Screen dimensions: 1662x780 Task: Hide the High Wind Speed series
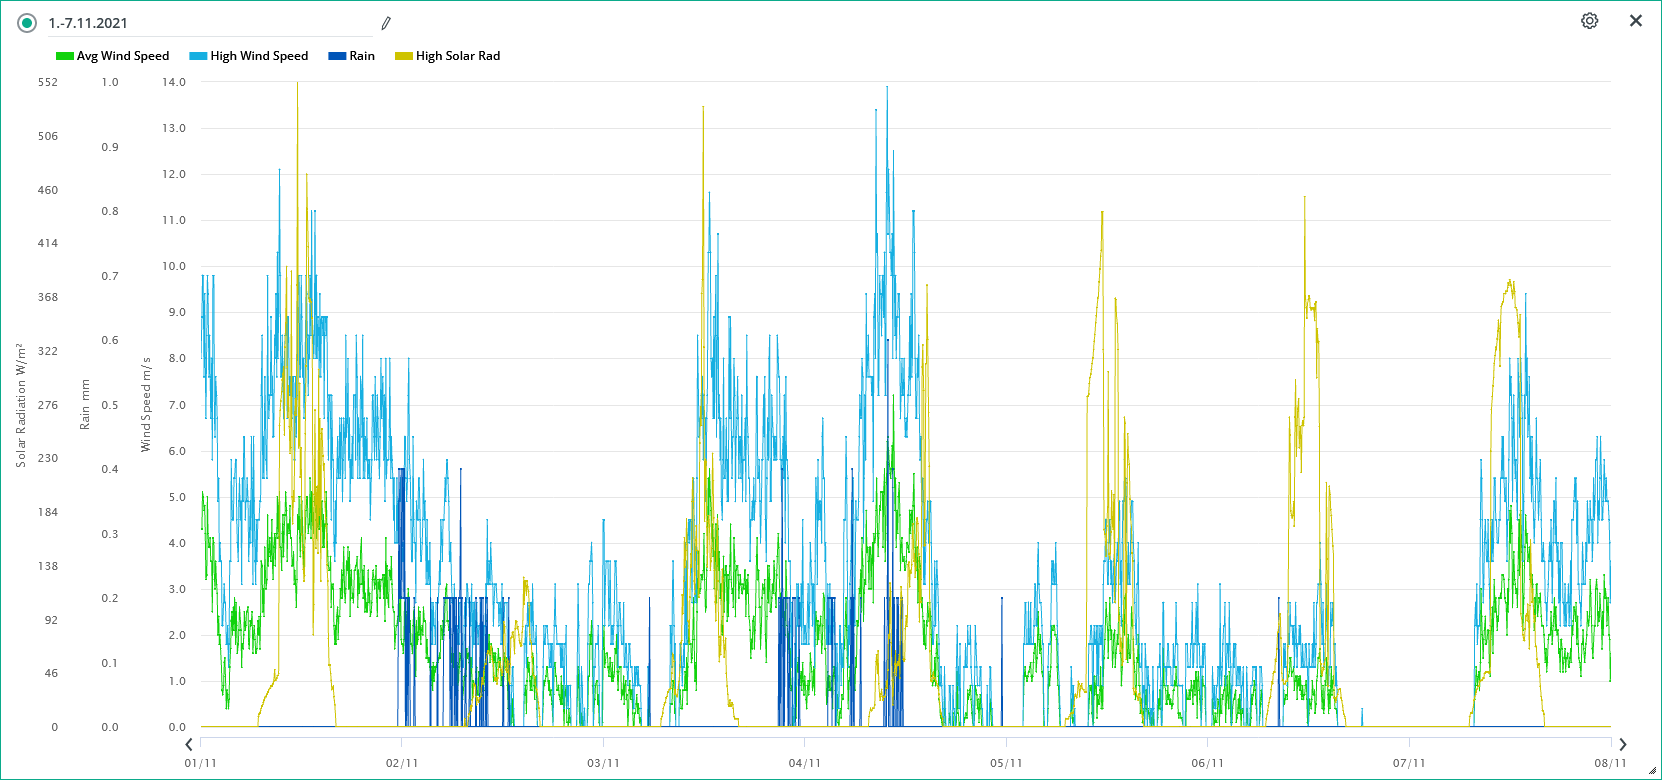(x=249, y=56)
